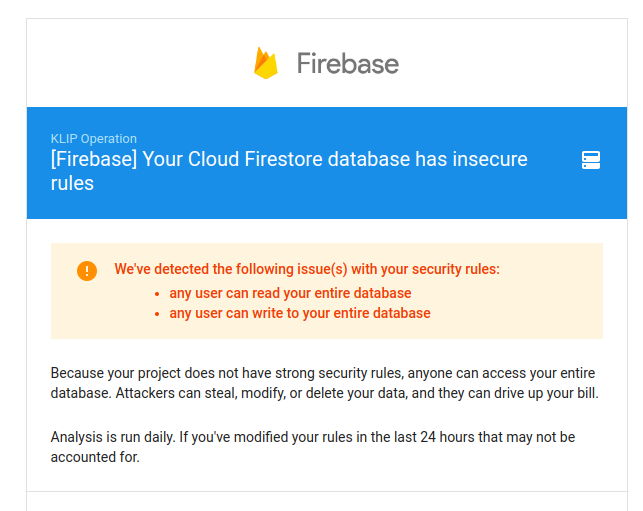Click the insecure rules email title
The width and height of the screenshot is (643, 511).
pyautogui.click(x=289, y=171)
